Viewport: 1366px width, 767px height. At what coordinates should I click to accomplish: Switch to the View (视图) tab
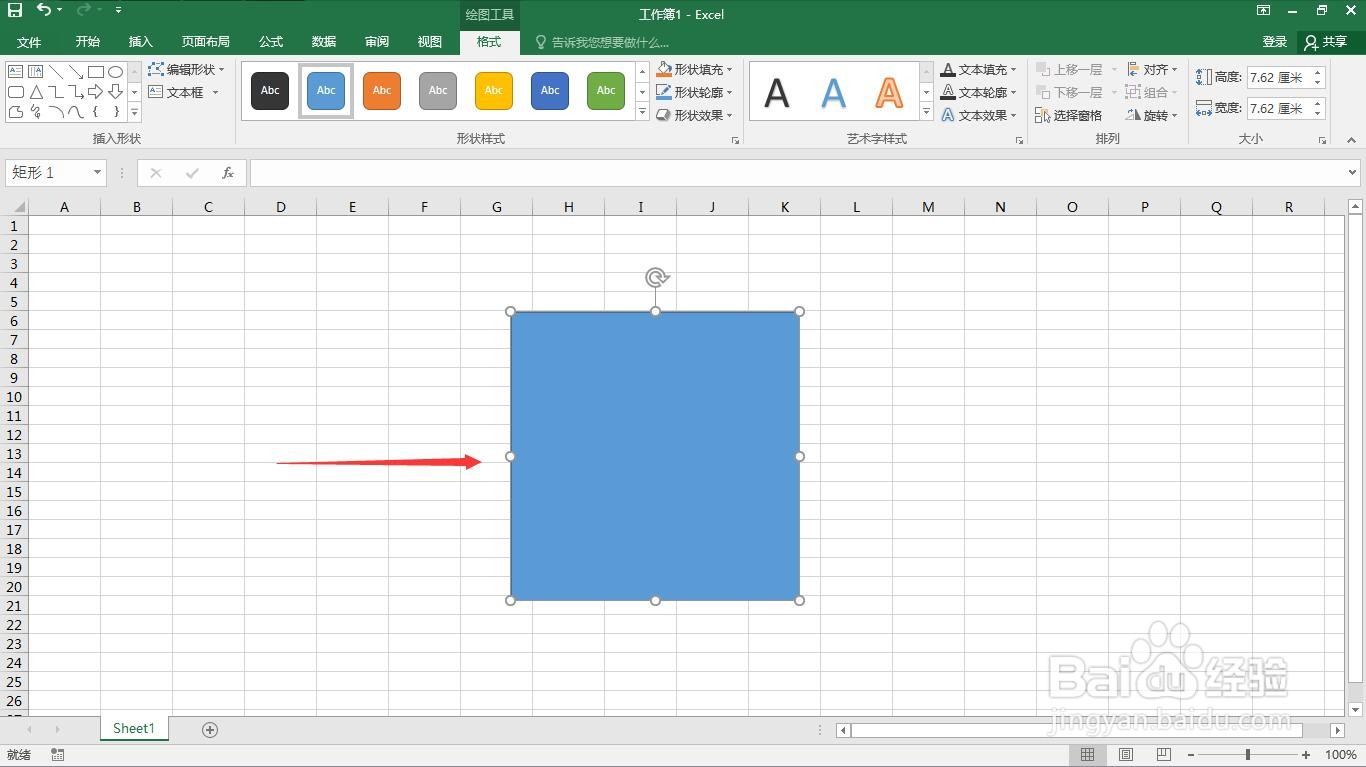tap(430, 42)
